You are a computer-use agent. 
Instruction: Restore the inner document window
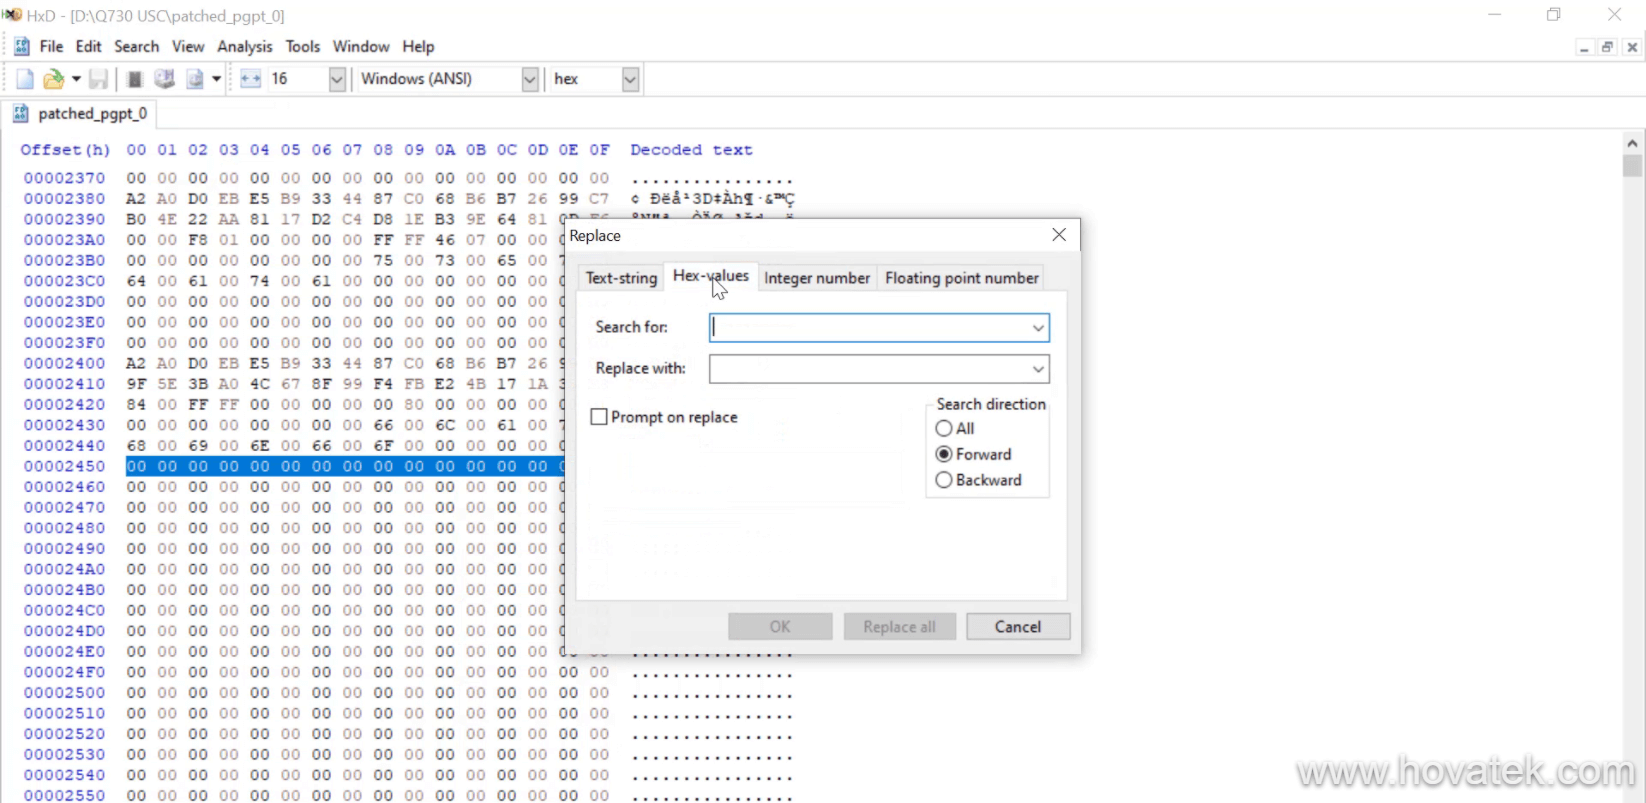[1608, 47]
